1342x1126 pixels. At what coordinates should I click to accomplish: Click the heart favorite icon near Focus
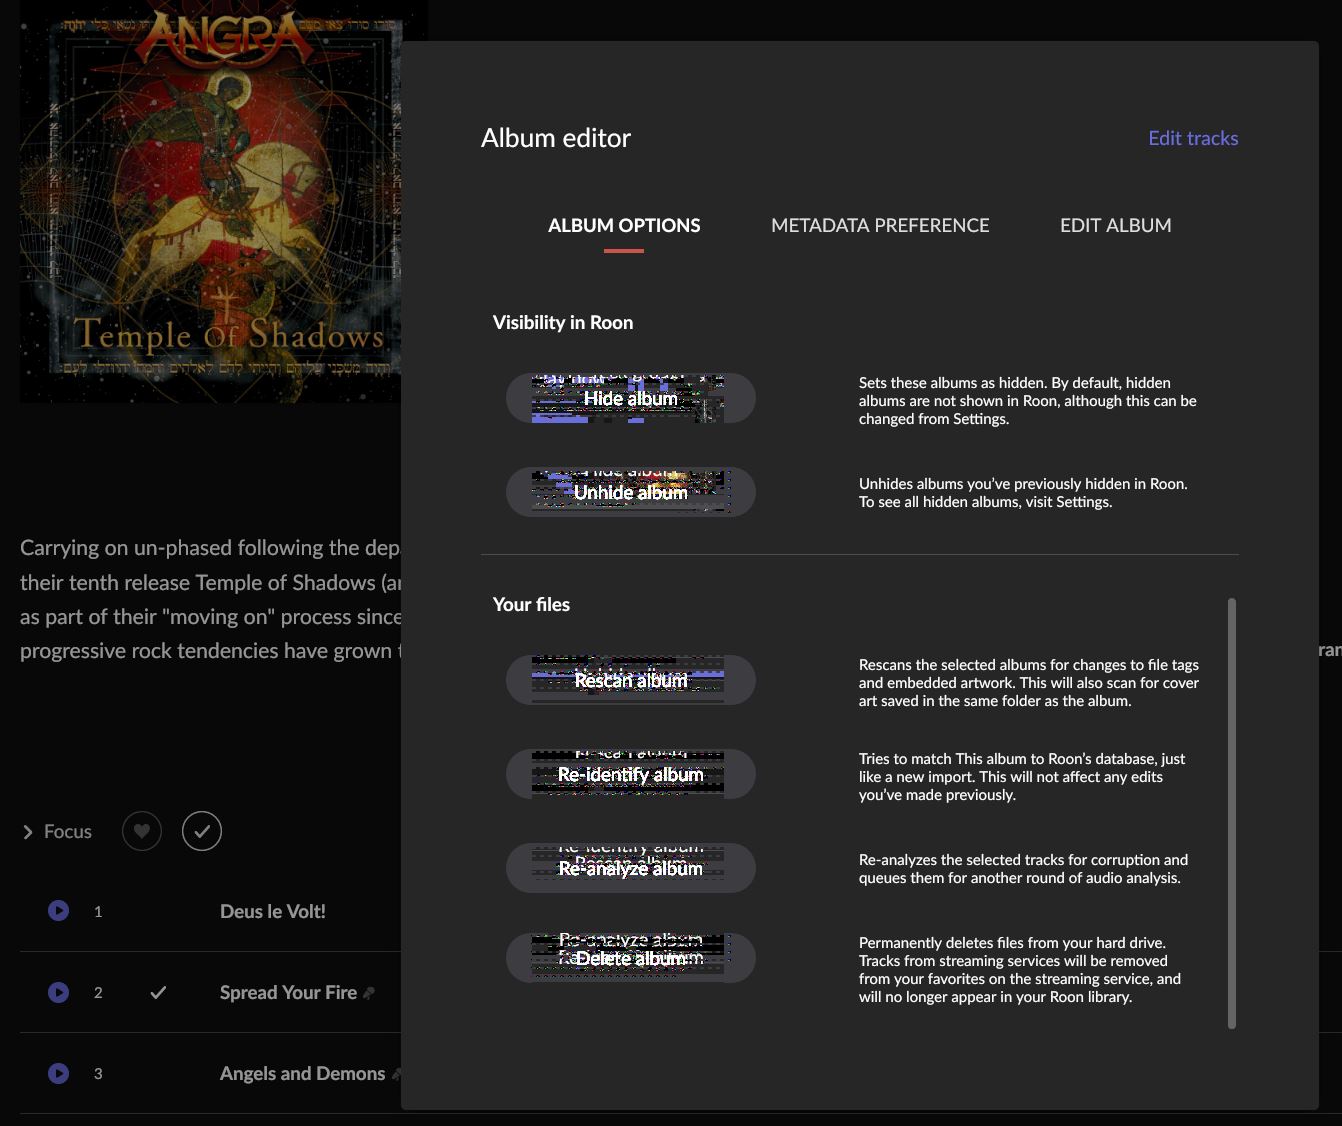(x=142, y=831)
